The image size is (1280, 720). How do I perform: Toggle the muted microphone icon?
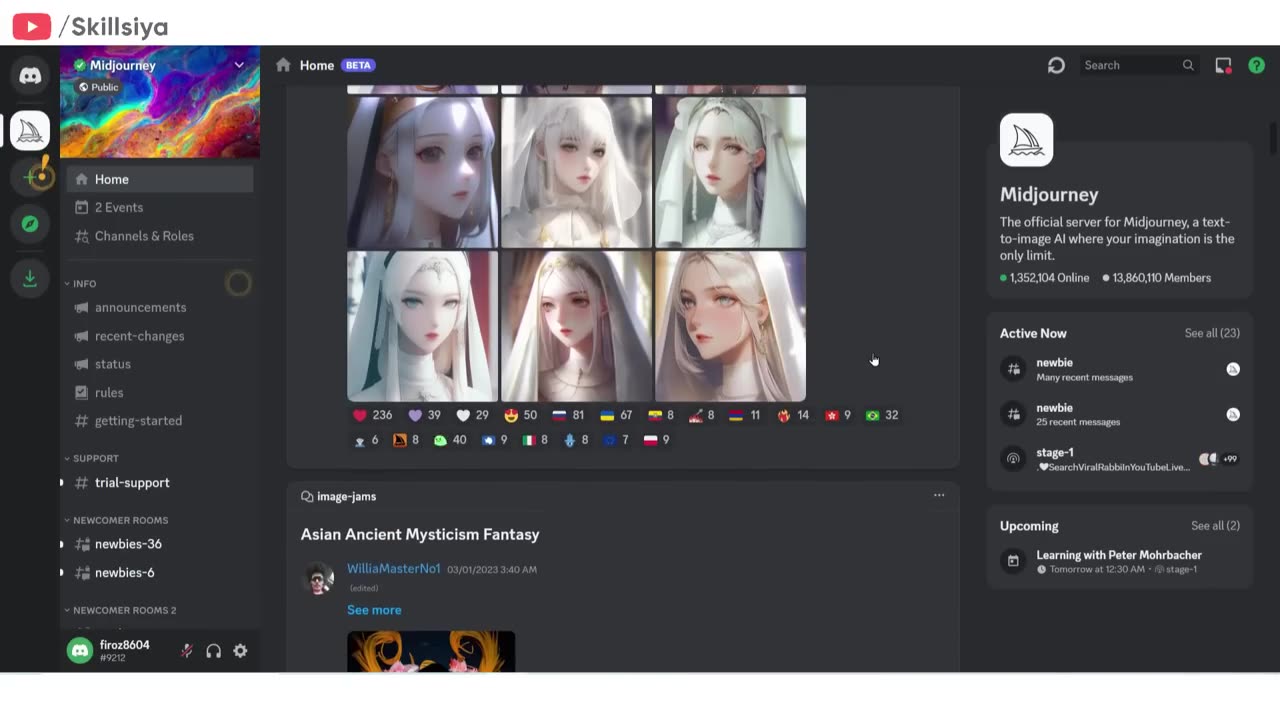point(186,651)
